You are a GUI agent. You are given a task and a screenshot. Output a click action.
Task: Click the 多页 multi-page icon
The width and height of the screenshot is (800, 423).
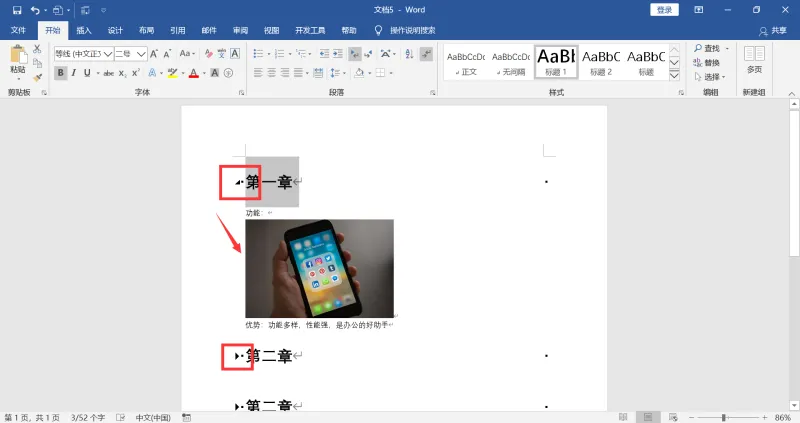[x=754, y=60]
